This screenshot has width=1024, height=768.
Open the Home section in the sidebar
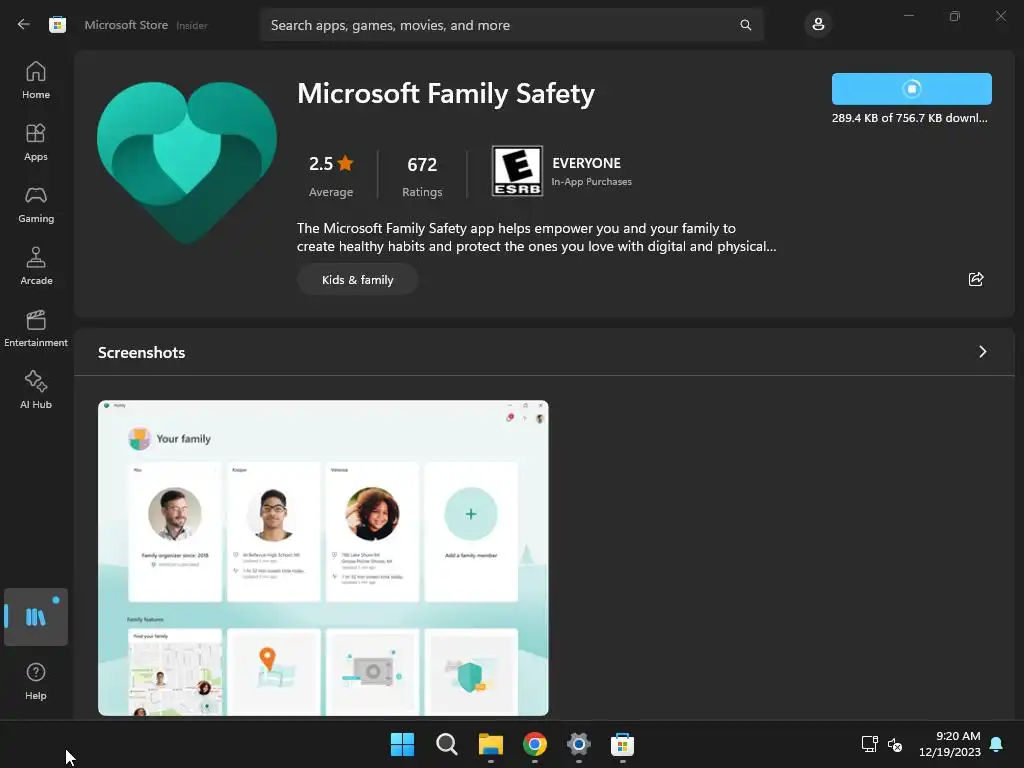point(36,80)
